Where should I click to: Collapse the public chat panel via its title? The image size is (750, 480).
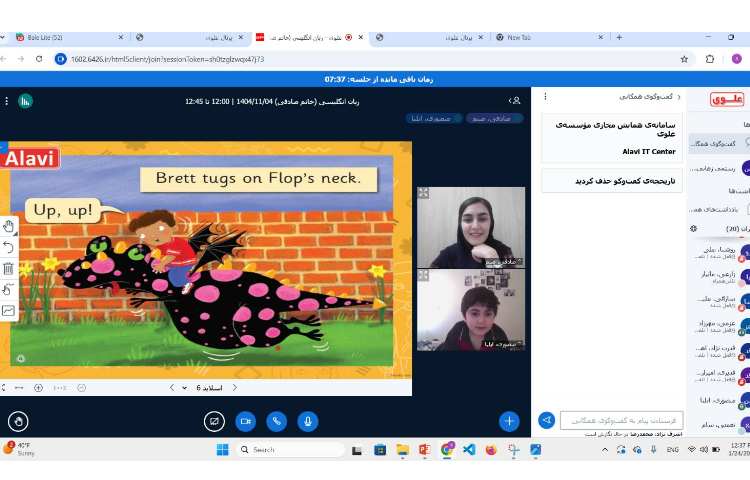pos(650,97)
